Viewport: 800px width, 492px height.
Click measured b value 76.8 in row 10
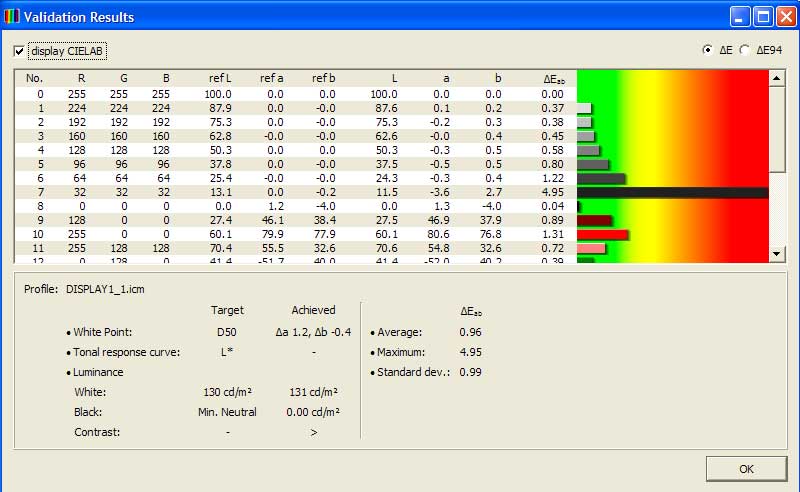point(491,234)
